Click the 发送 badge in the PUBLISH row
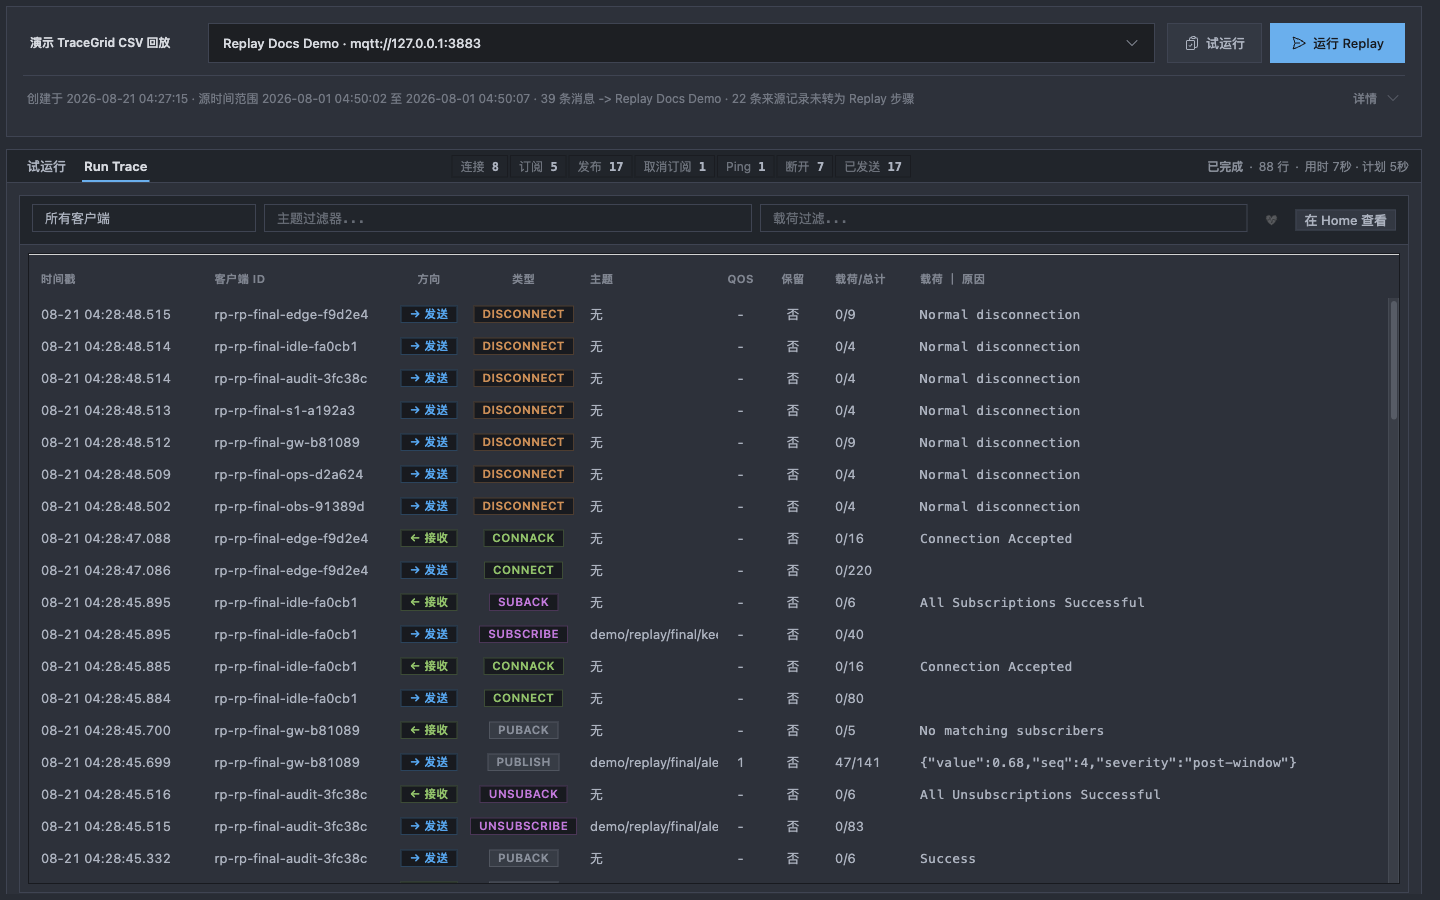1440x900 pixels. coord(429,762)
